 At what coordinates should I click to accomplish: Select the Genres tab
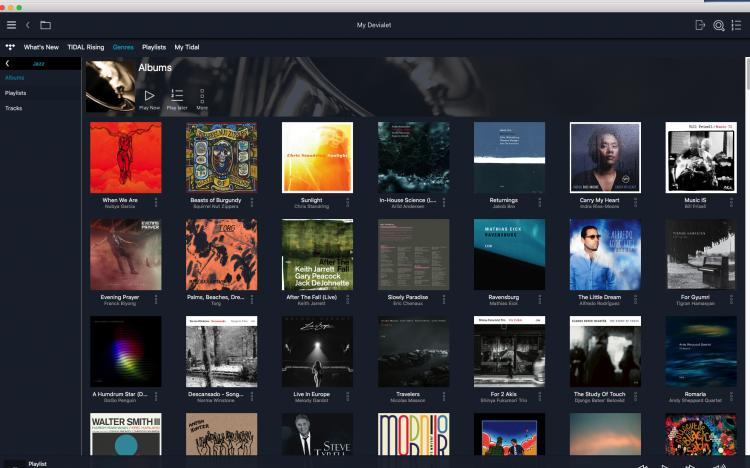(123, 47)
